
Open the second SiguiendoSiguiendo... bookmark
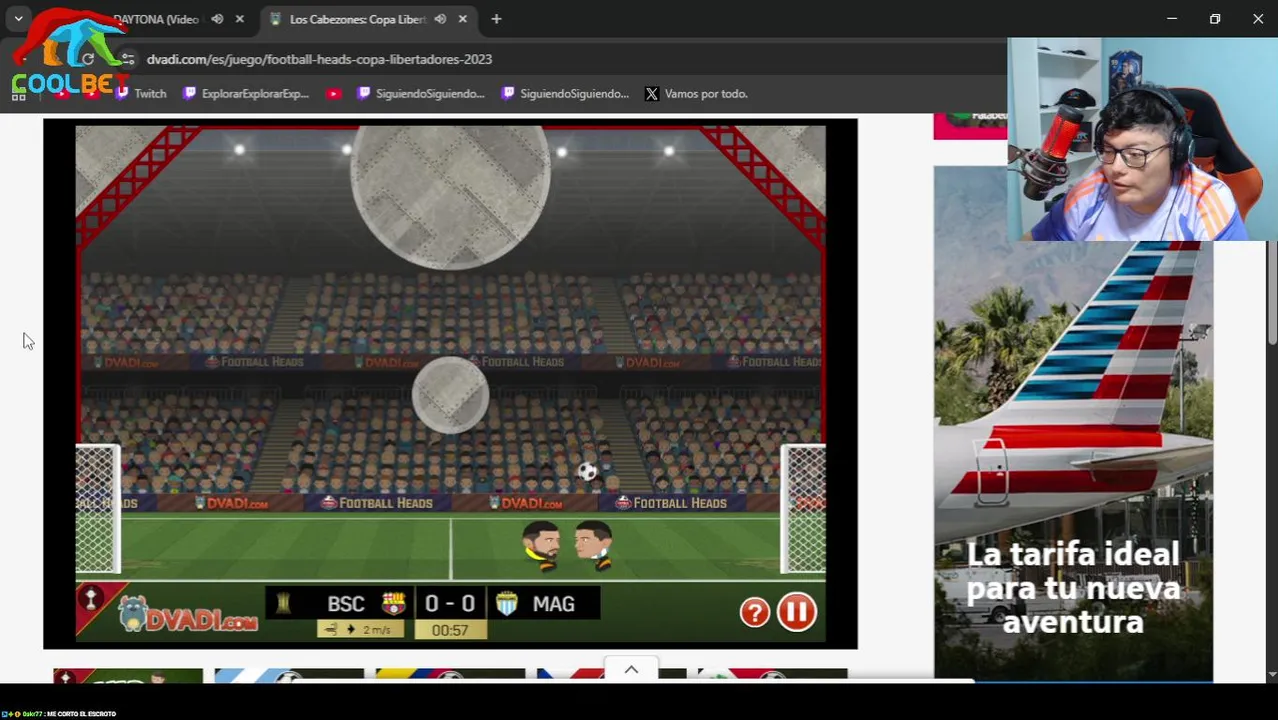[565, 93]
